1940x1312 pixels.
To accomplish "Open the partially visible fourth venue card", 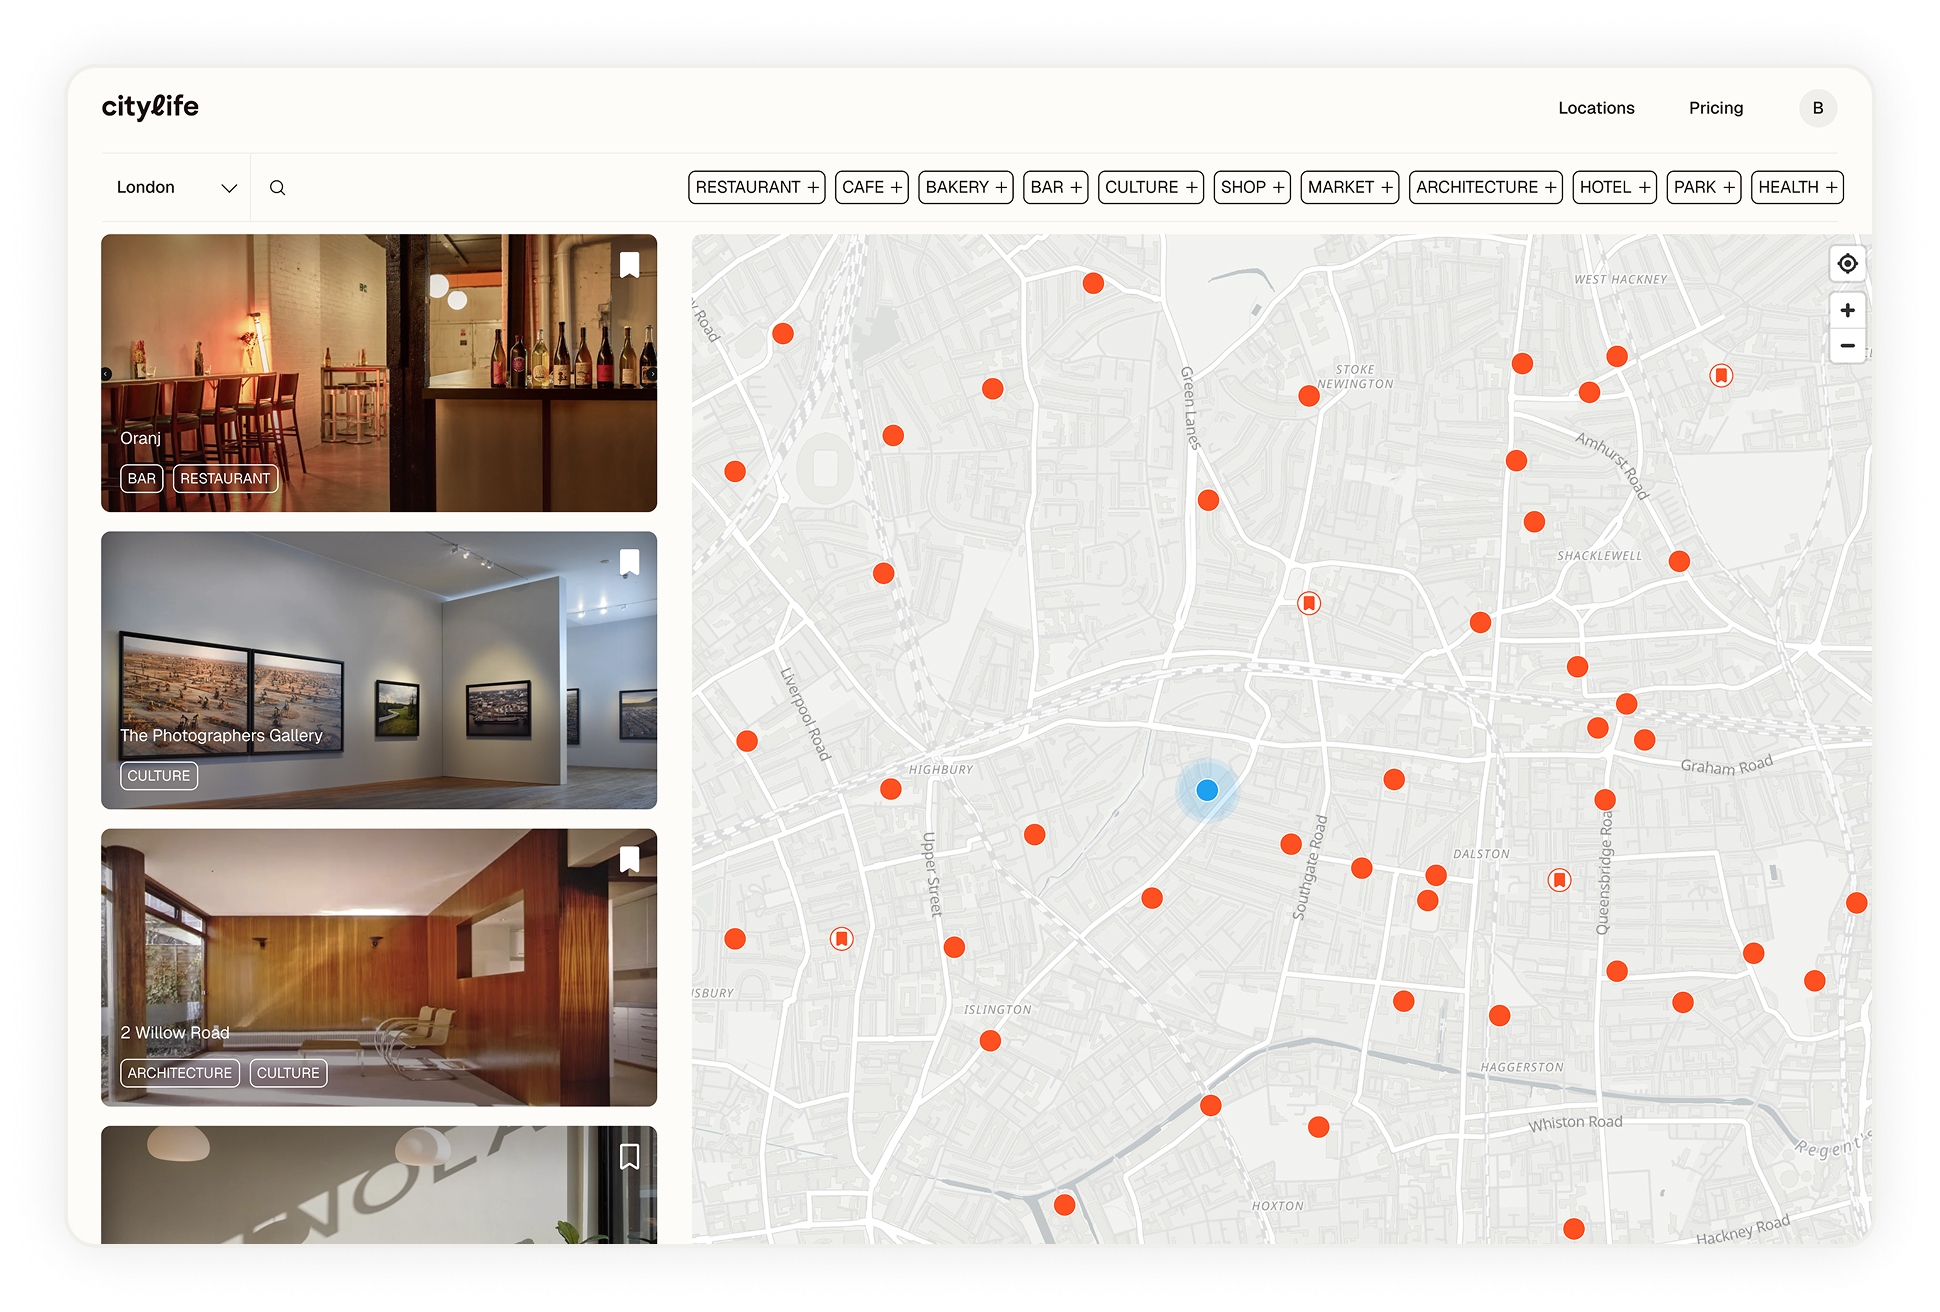I will (379, 1185).
